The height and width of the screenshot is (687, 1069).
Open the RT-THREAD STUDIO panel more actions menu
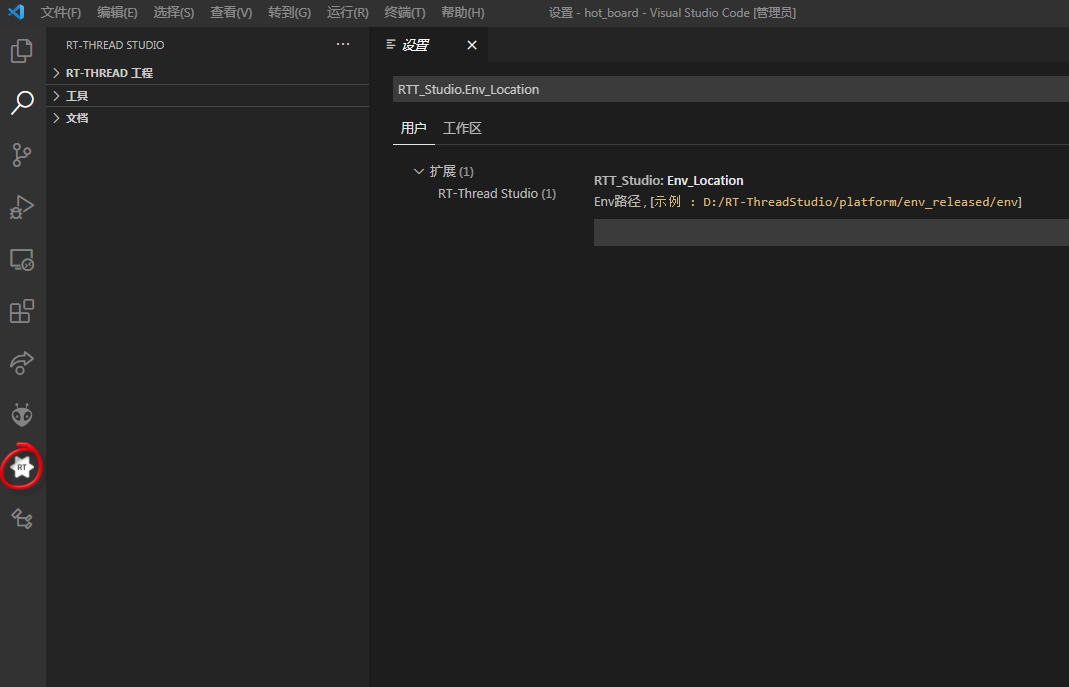tap(343, 44)
